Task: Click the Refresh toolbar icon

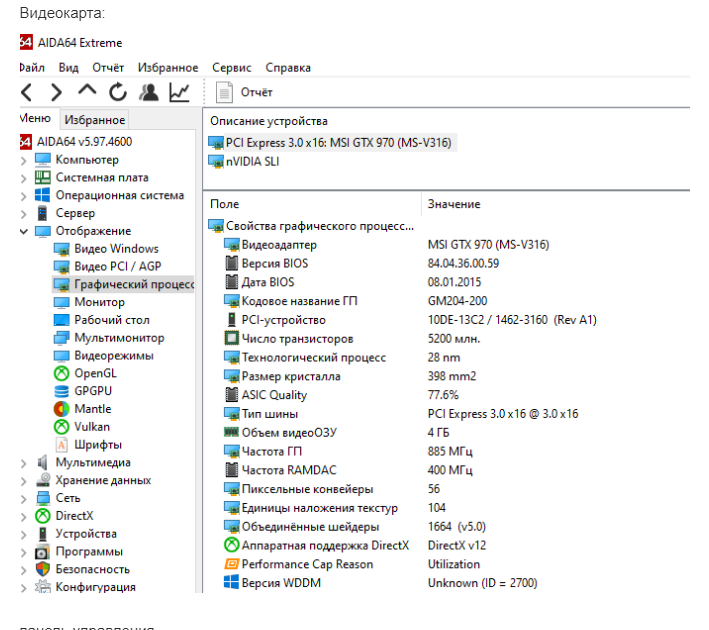Action: (118, 93)
